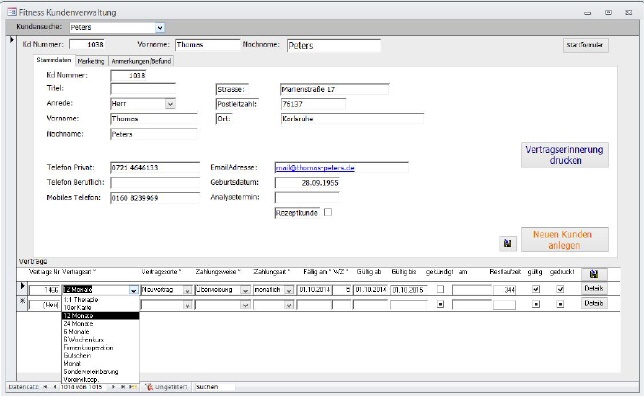Click the Neuen Kunden anlegen button
The height and width of the screenshot is (396, 644).
(x=565, y=240)
